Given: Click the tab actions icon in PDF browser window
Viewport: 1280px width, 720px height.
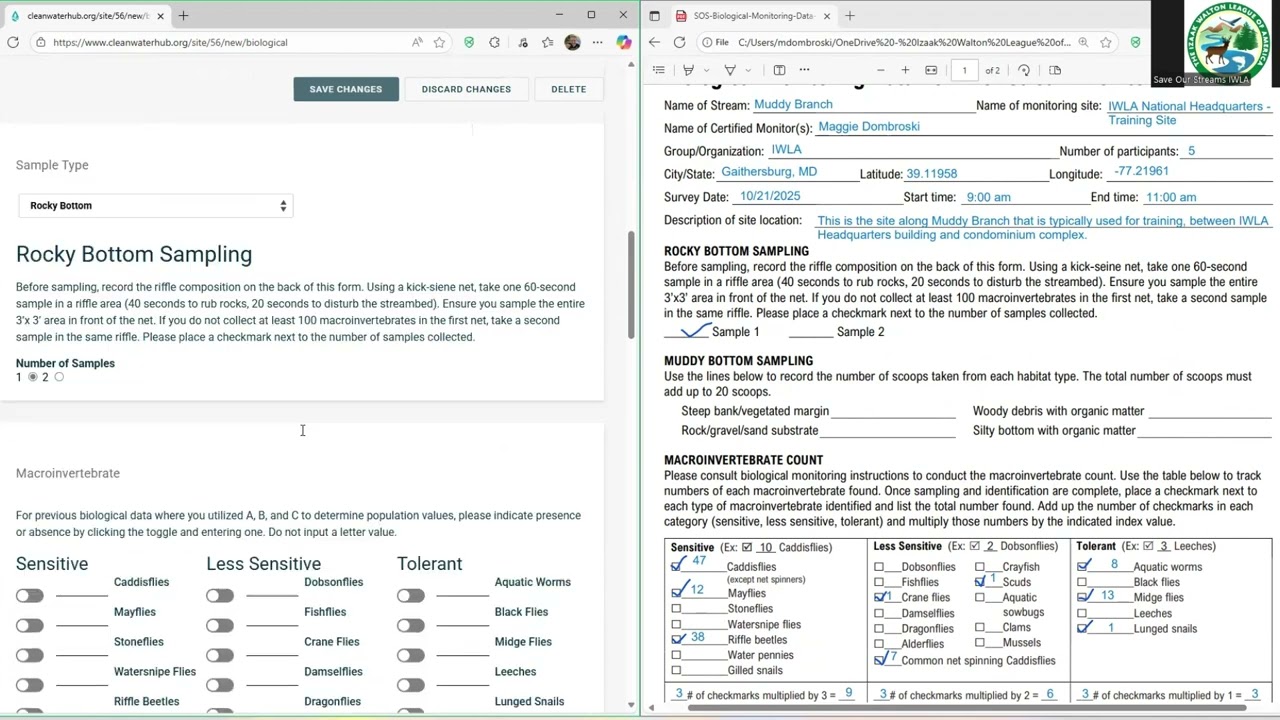Looking at the screenshot, I should (x=654, y=15).
